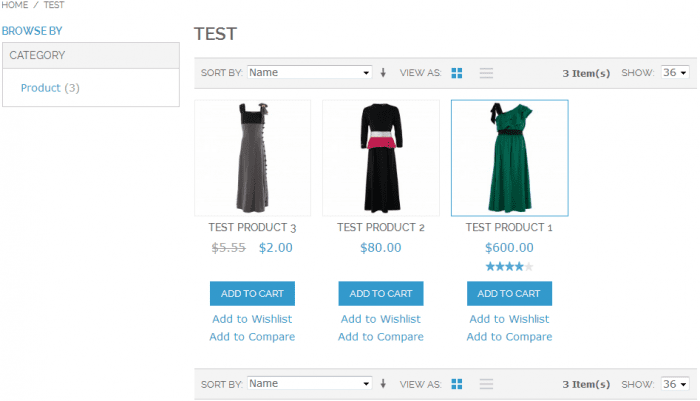Add Test Product 2 to wishlist
The image size is (700, 401).
[380, 319]
